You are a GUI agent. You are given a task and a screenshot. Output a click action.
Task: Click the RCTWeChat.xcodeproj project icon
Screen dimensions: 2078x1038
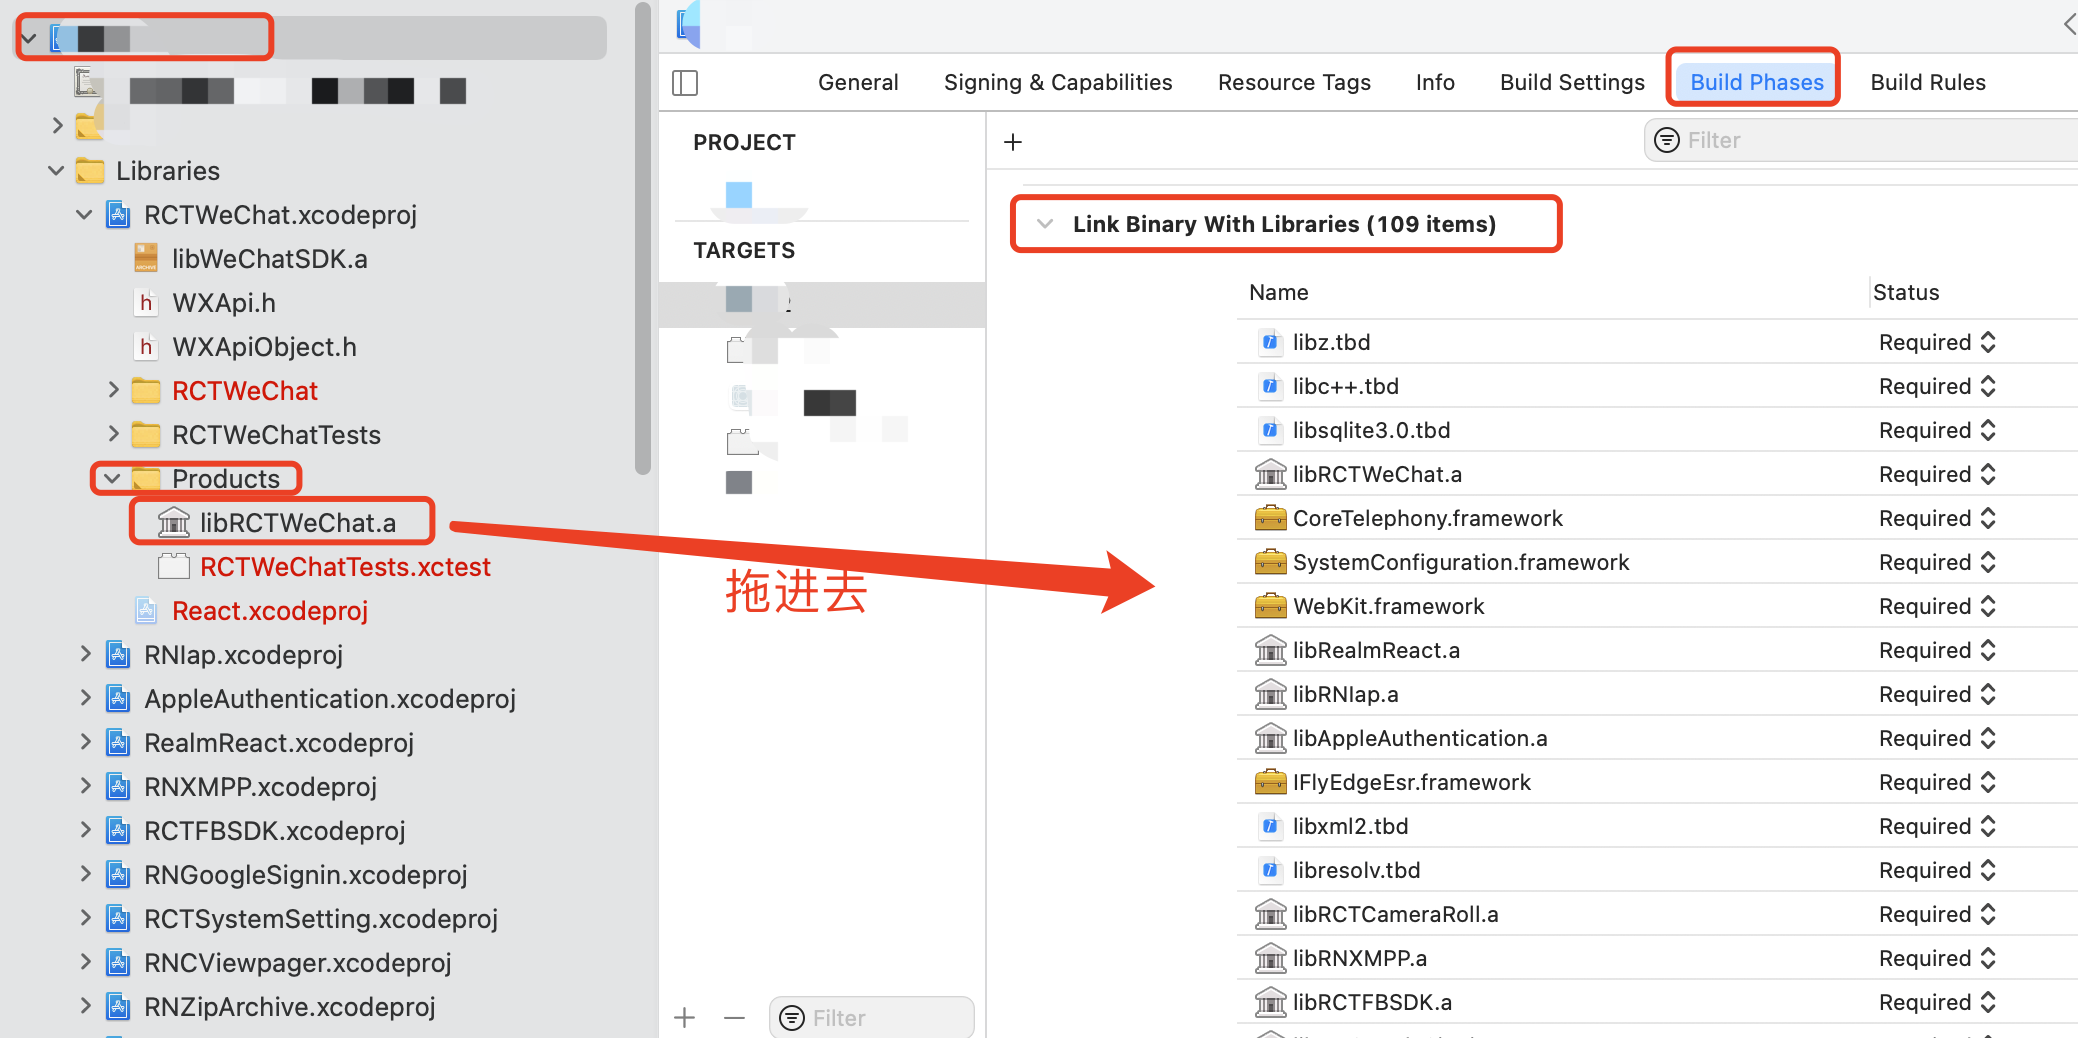tap(118, 215)
